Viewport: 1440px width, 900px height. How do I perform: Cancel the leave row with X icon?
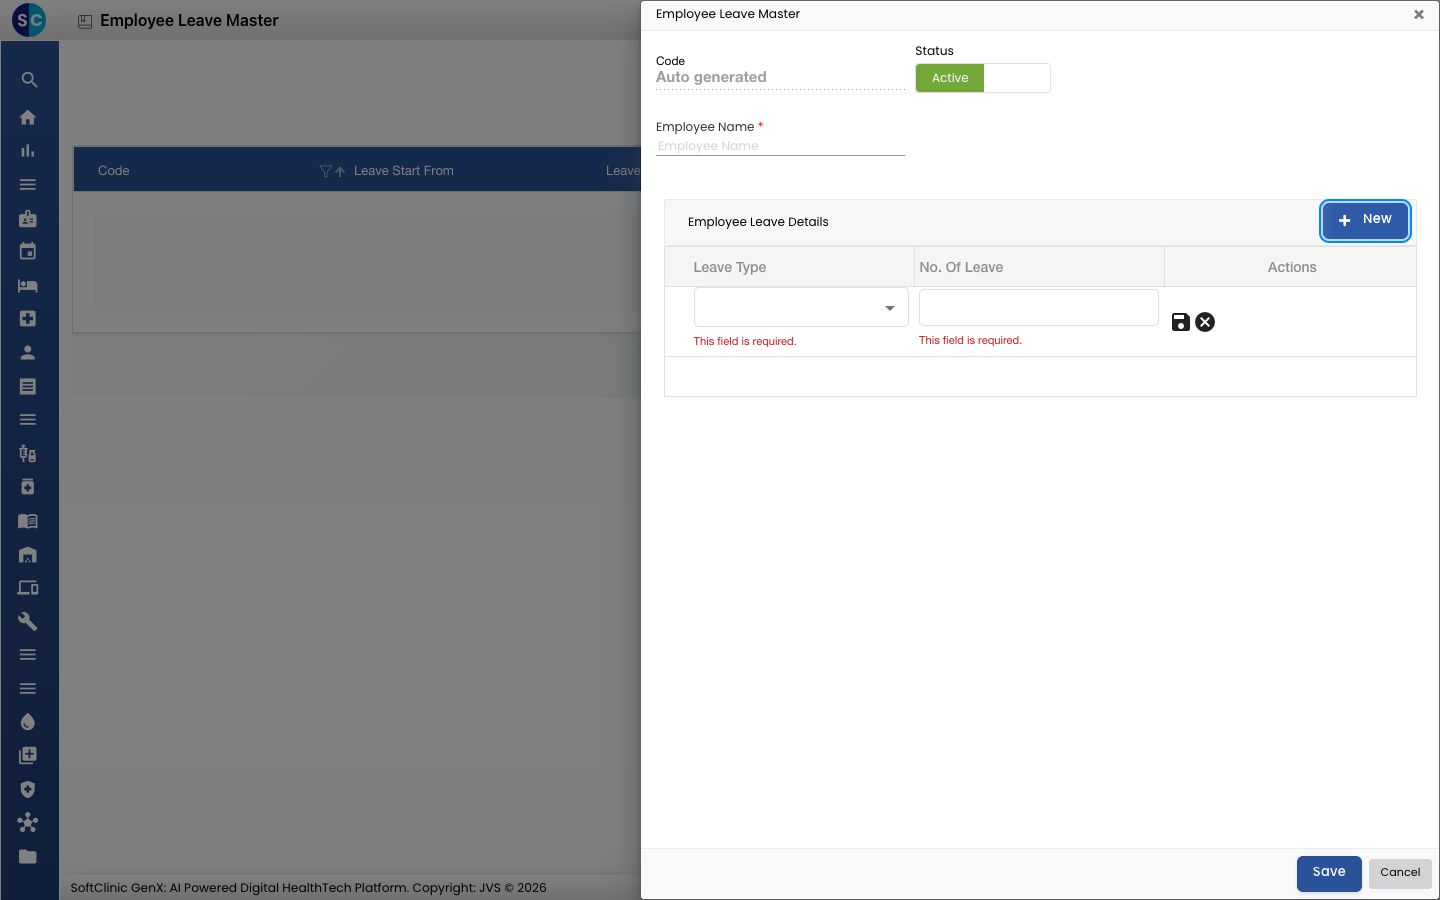1205,322
